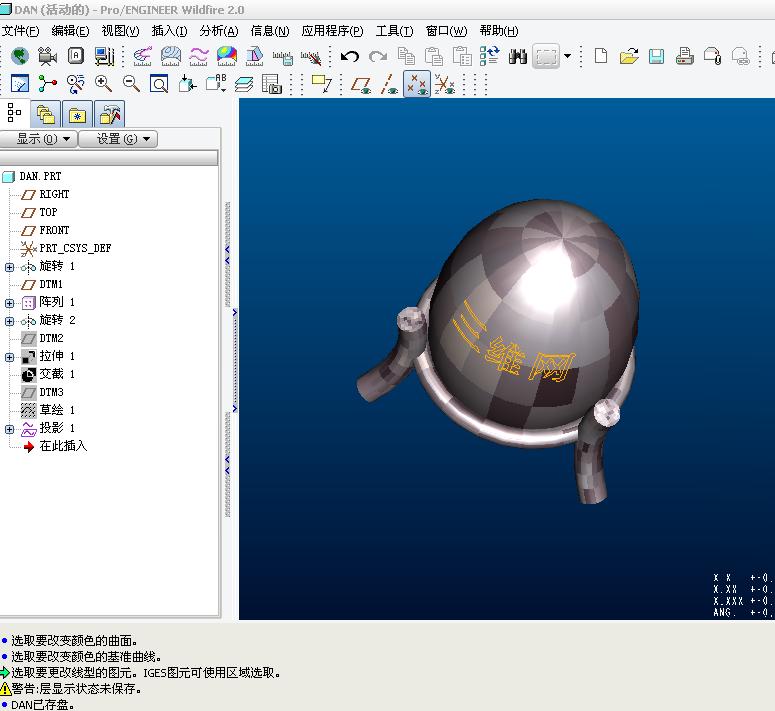Click the Open folder icon

pos(629,56)
